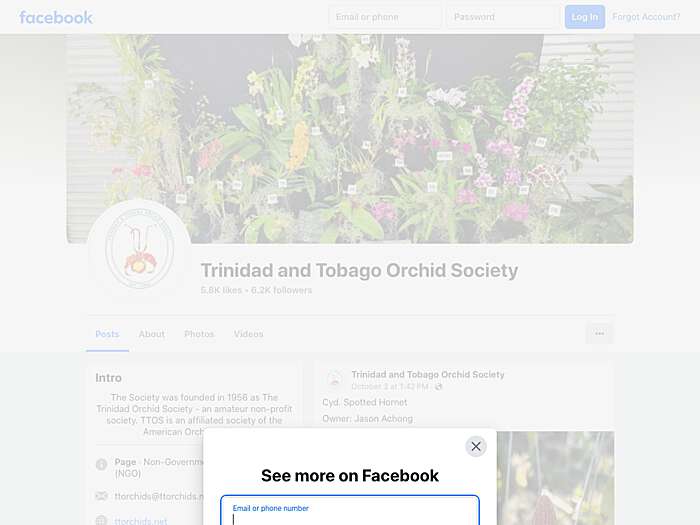700x525 pixels.
Task: Open the ttorchids.net website link
Action: [x=141, y=521]
